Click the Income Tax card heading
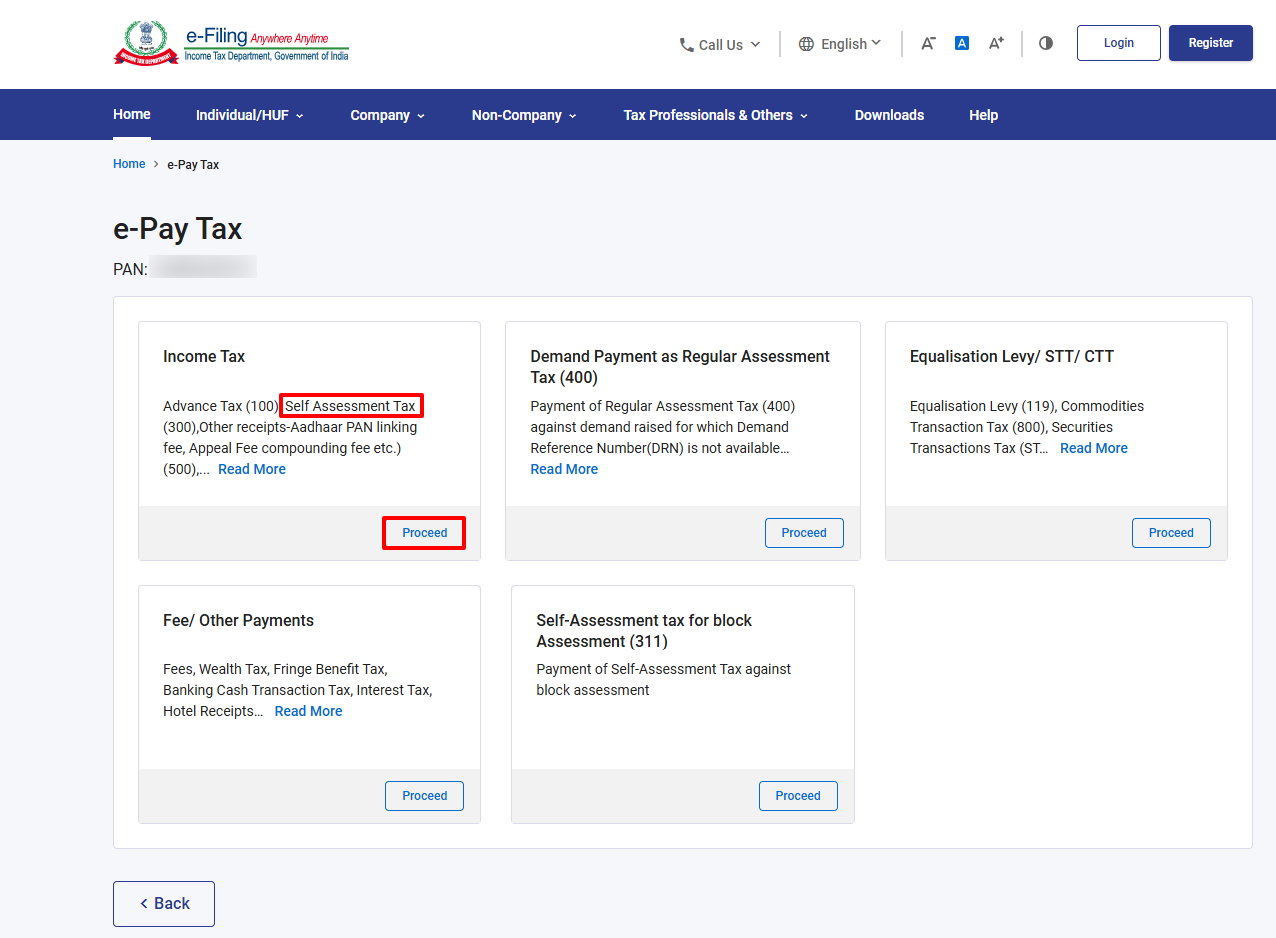Image resolution: width=1276 pixels, height=938 pixels. [204, 356]
